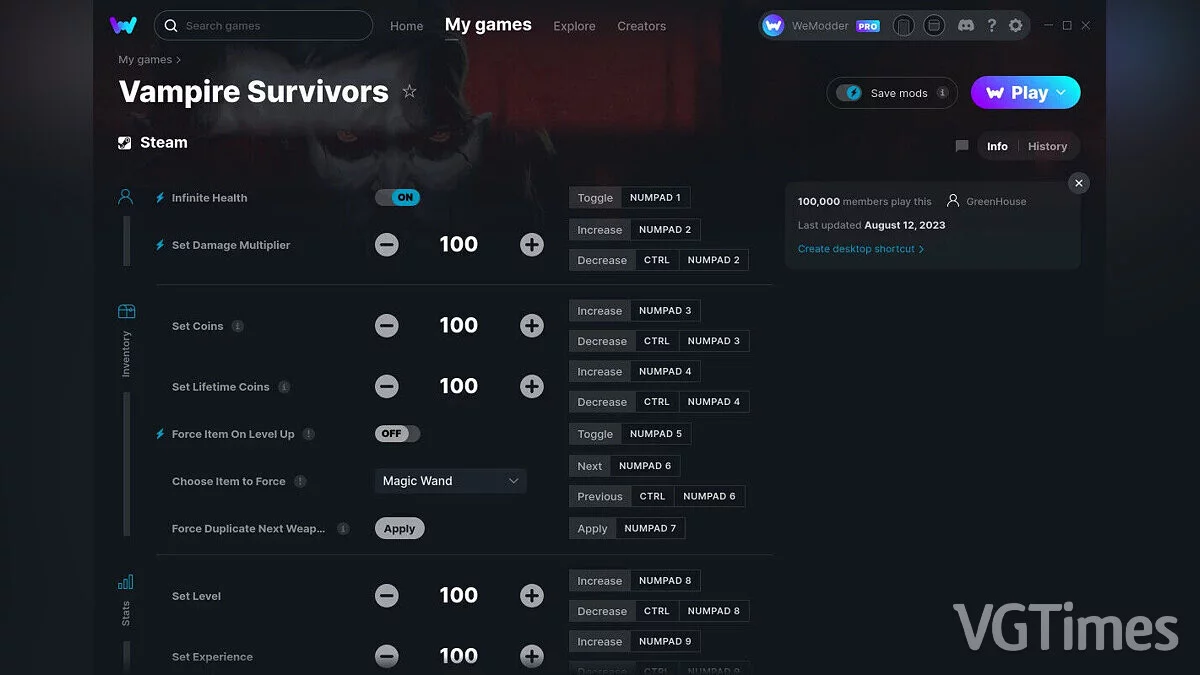Close the GreenHouse members popup
The height and width of the screenshot is (675, 1200).
pyautogui.click(x=1078, y=183)
